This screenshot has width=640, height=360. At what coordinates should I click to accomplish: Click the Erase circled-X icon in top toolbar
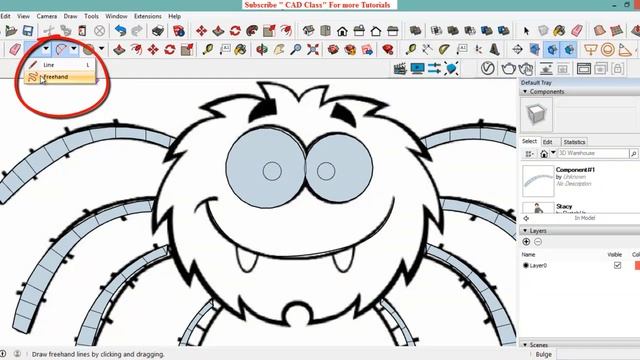click(x=100, y=31)
